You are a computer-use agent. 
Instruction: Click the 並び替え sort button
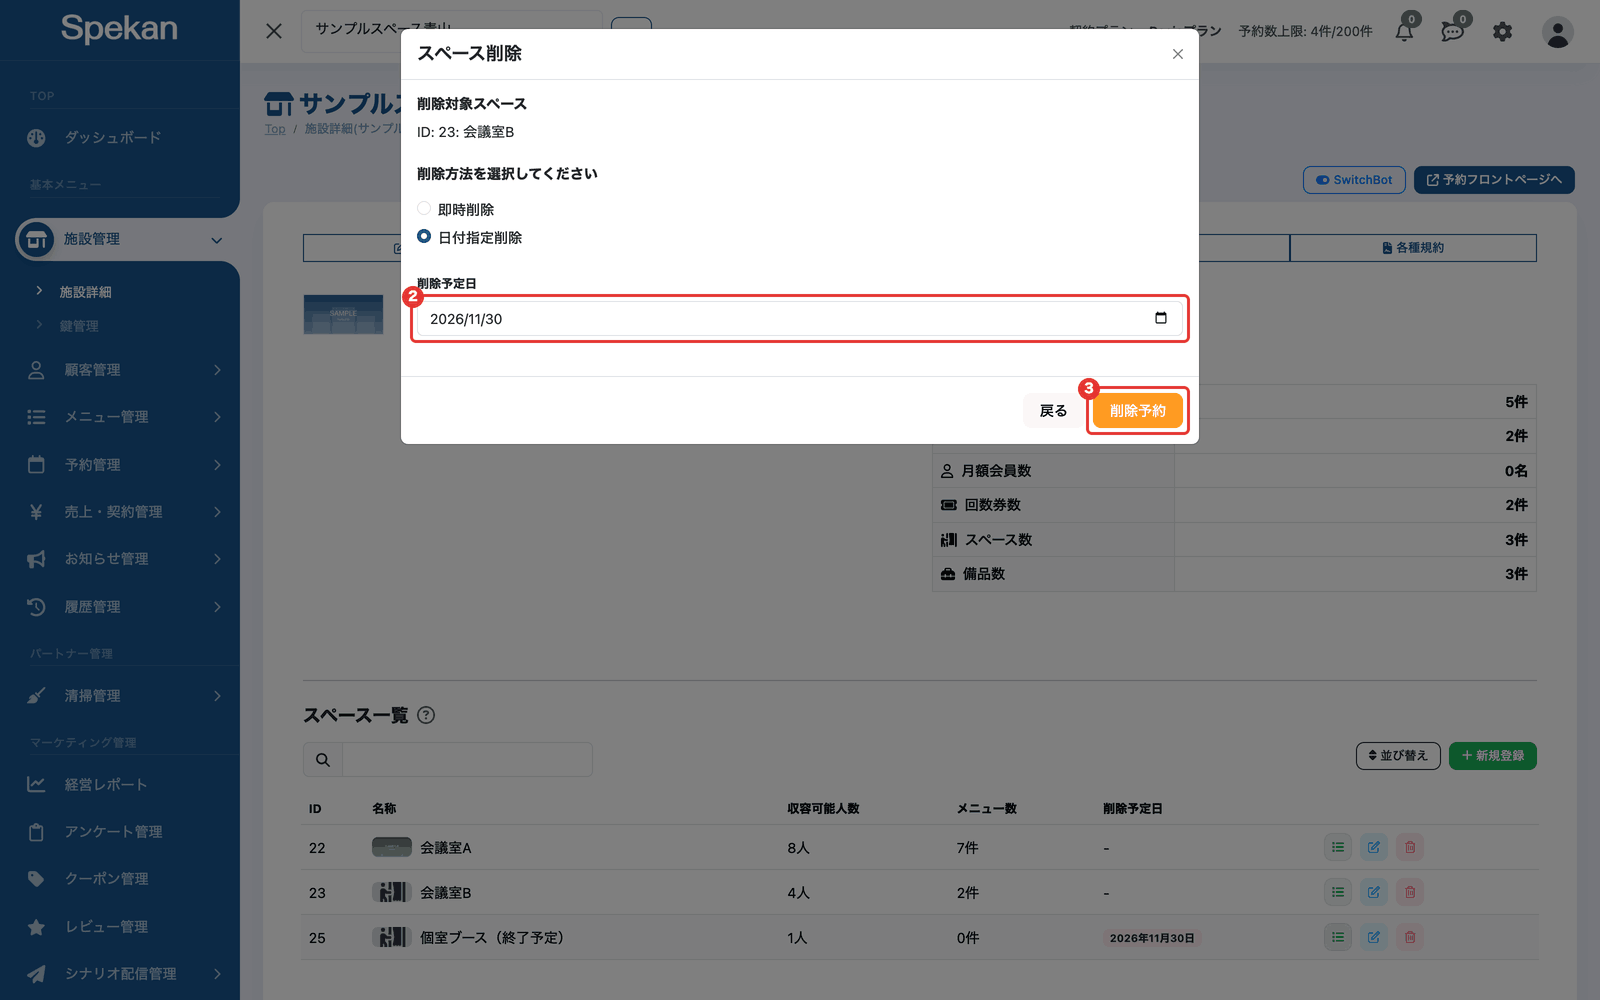point(1398,756)
